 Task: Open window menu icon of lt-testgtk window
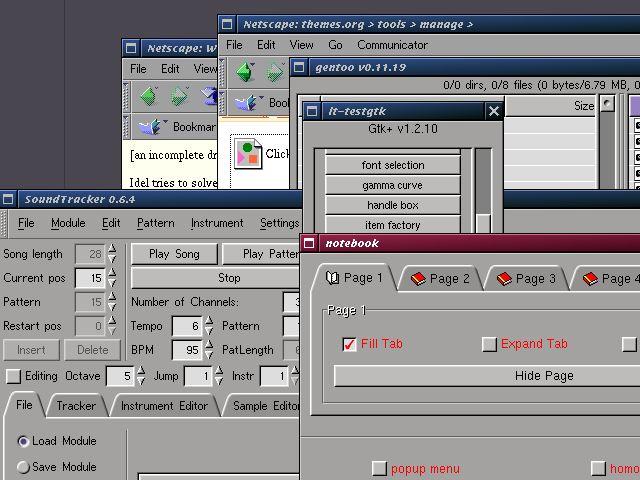point(312,111)
